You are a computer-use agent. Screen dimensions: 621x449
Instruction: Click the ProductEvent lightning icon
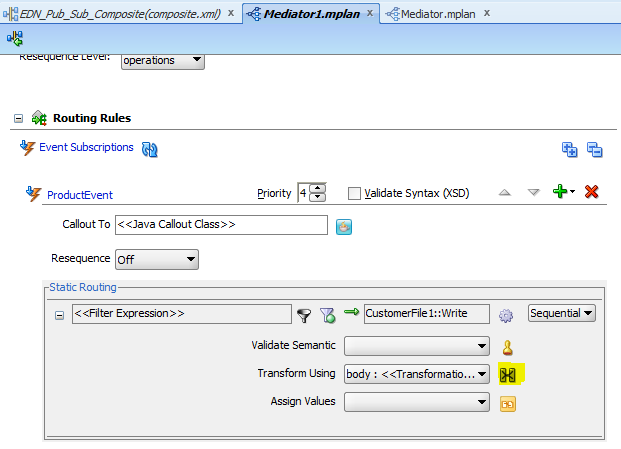click(33, 194)
